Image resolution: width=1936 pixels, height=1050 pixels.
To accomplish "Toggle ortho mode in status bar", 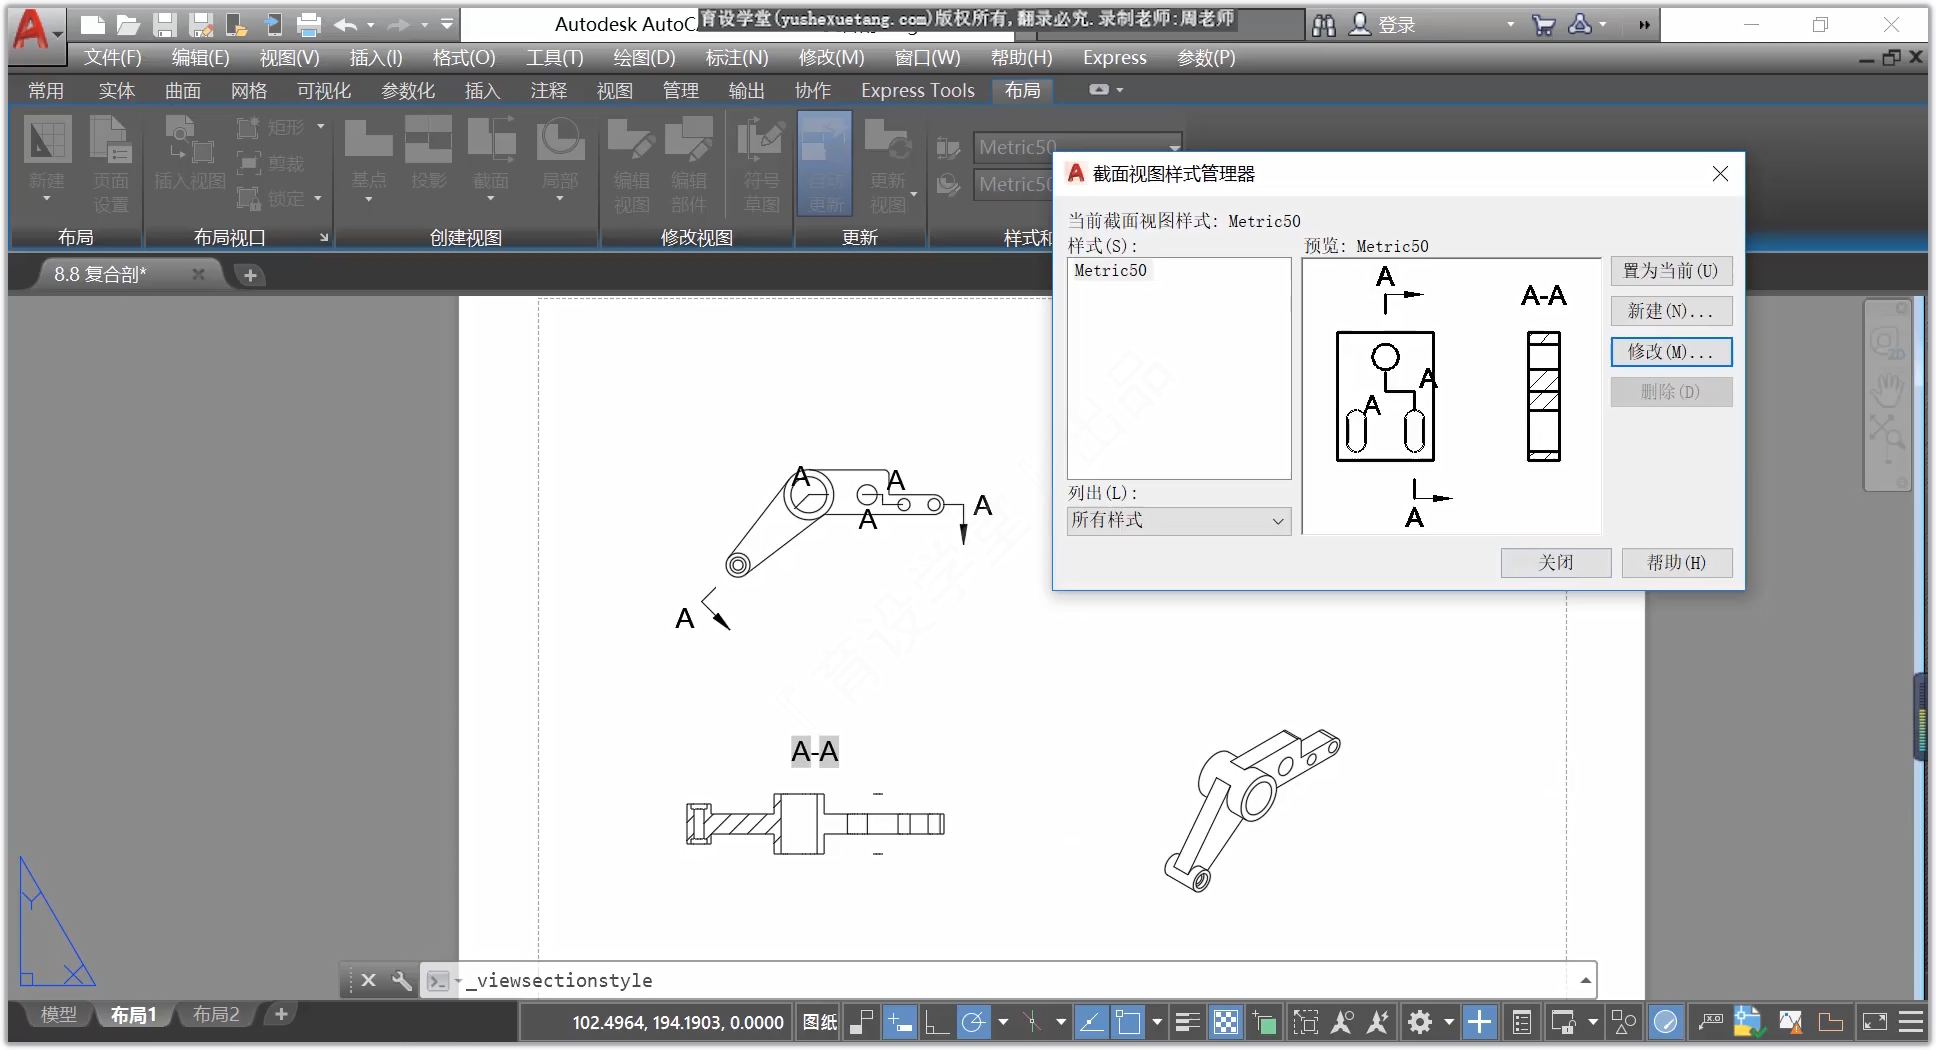I will [937, 1022].
